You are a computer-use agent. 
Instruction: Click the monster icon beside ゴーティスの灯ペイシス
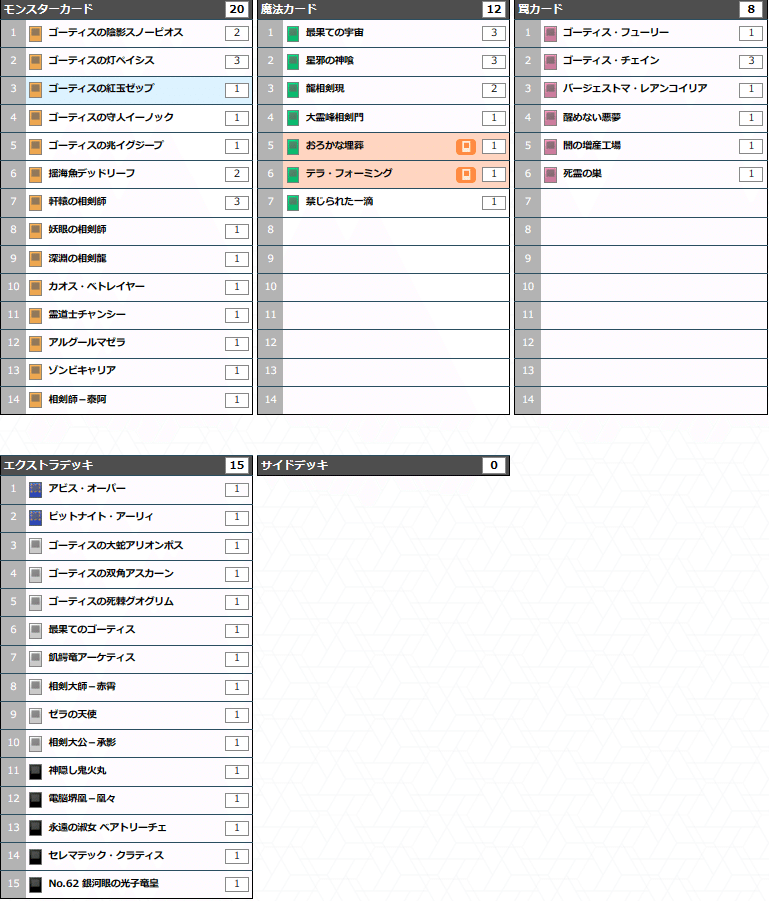[35, 61]
